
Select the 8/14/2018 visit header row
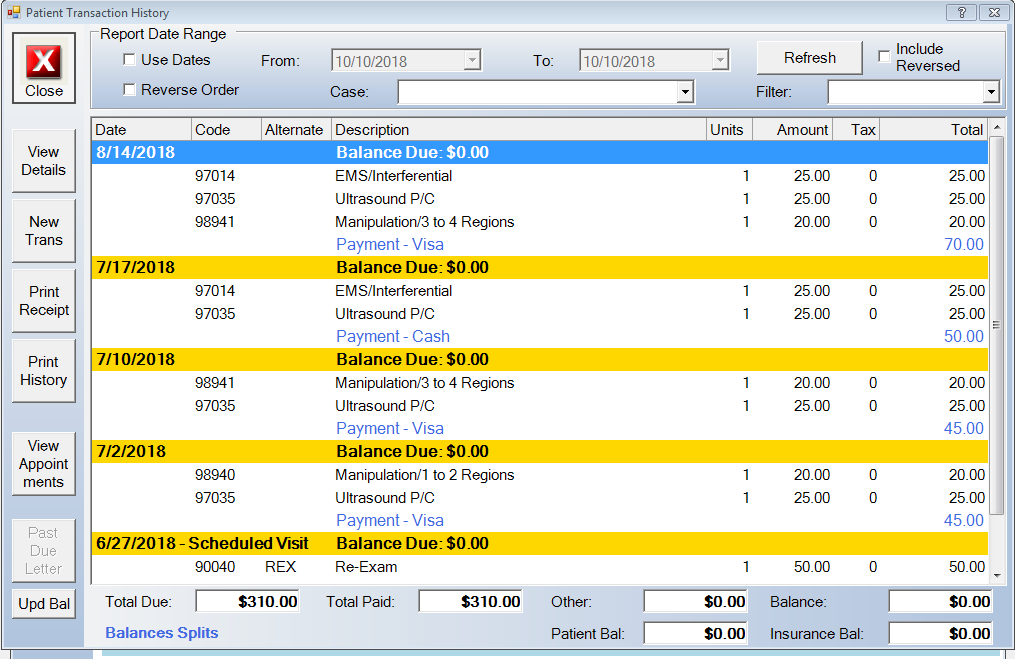tap(540, 152)
